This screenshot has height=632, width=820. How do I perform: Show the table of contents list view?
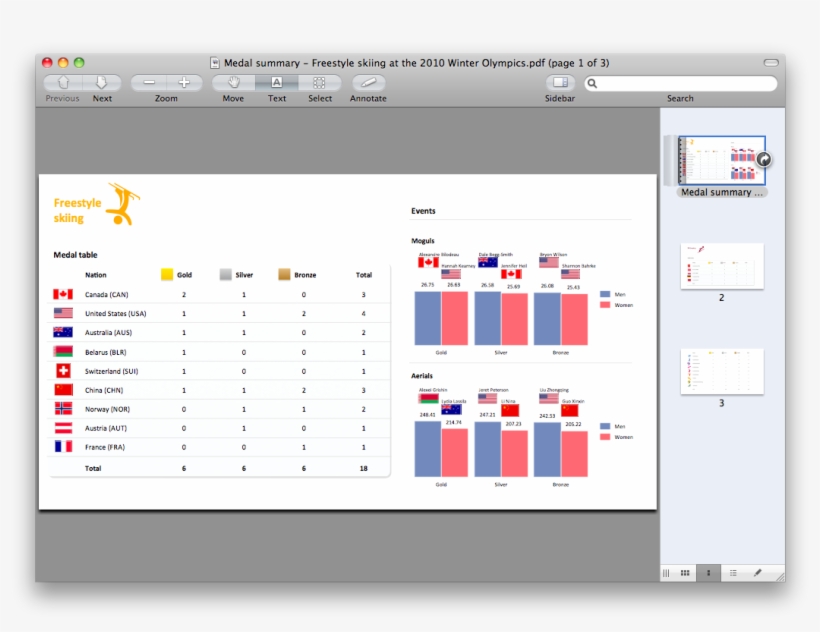click(733, 573)
